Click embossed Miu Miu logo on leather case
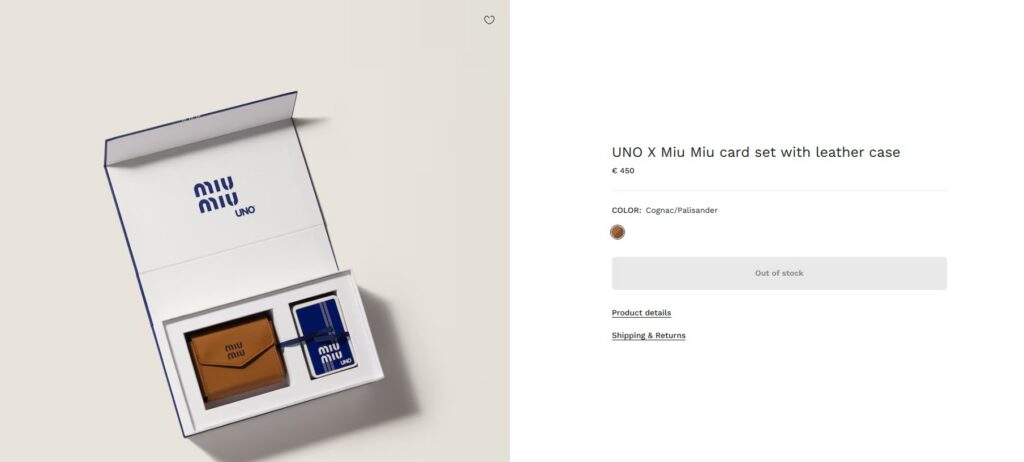Image resolution: width=1024 pixels, height=462 pixels. click(x=235, y=350)
